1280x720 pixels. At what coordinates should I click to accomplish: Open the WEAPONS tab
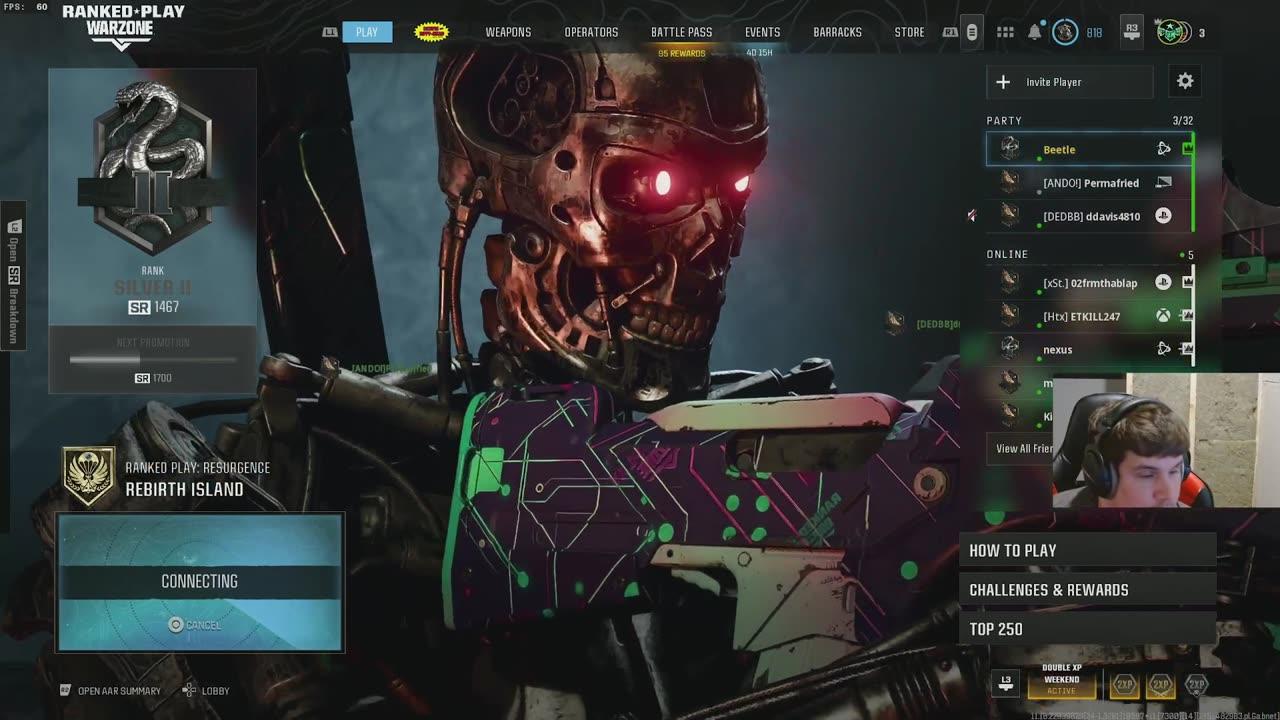pos(508,32)
